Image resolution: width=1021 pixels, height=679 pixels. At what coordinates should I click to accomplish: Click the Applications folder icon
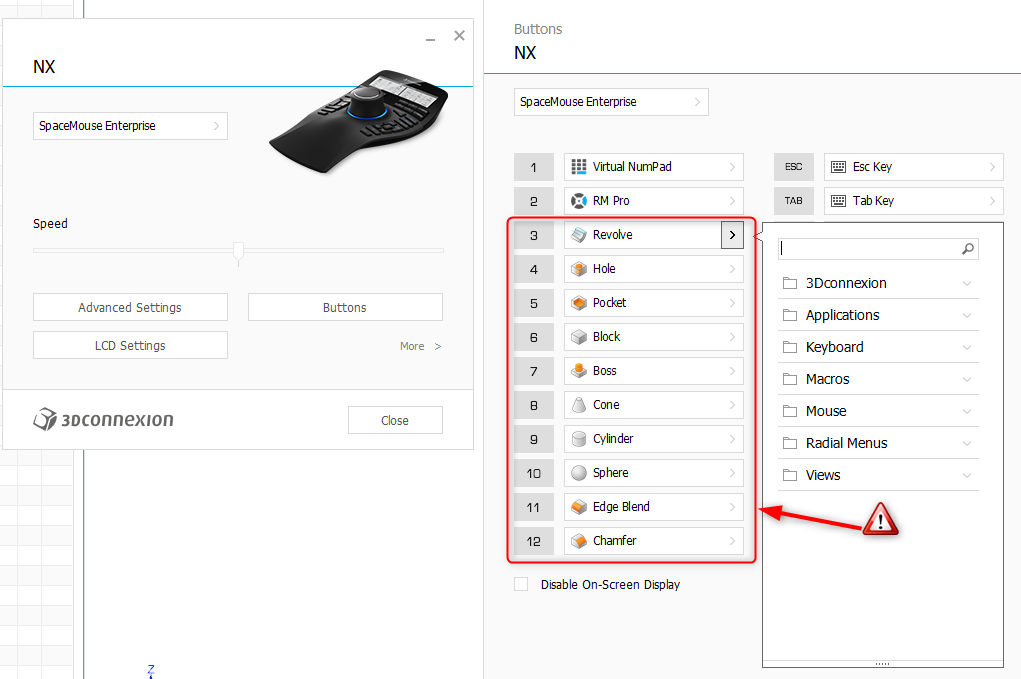tap(790, 315)
